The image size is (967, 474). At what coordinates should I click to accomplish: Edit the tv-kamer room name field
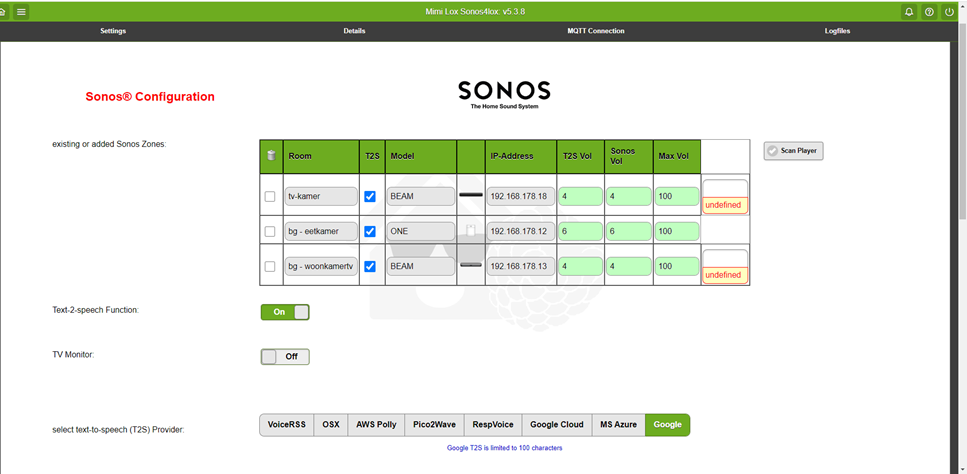point(321,197)
